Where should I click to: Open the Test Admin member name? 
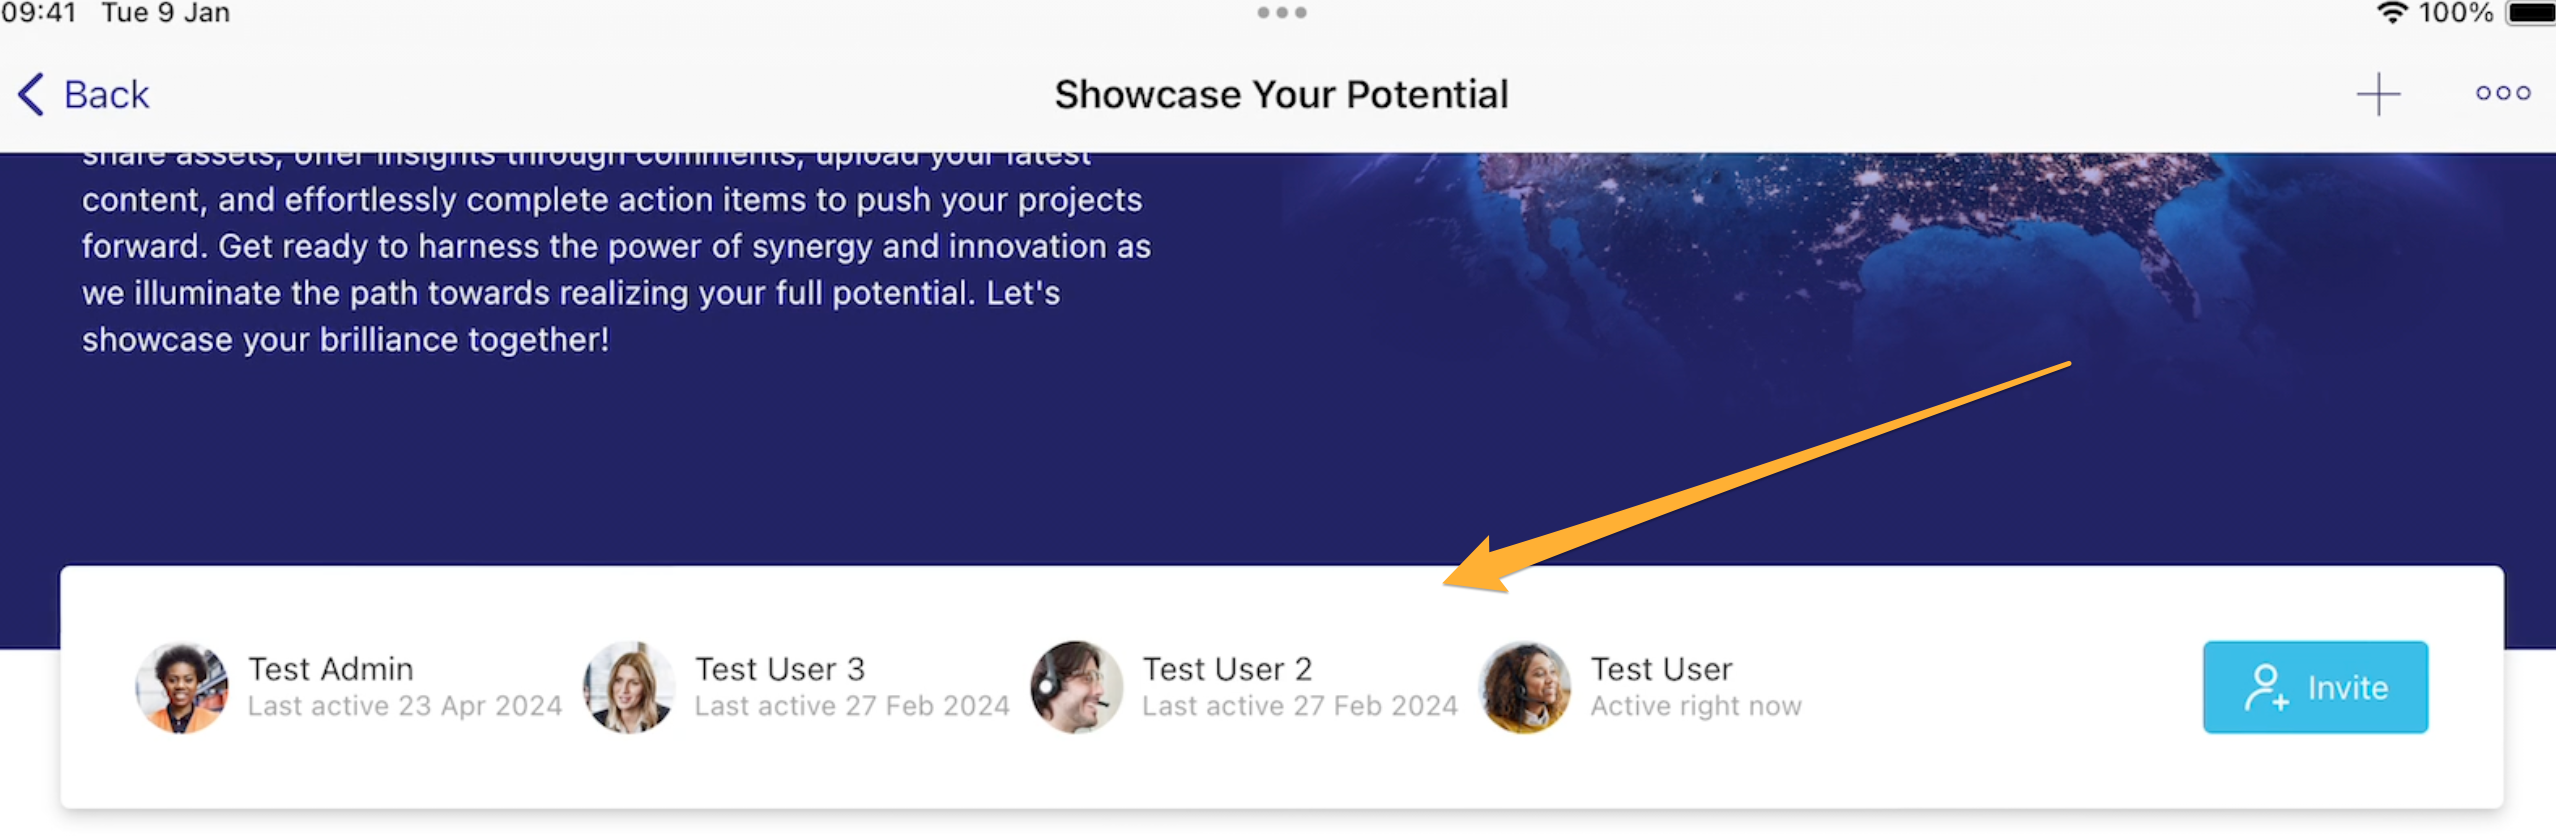pos(331,669)
